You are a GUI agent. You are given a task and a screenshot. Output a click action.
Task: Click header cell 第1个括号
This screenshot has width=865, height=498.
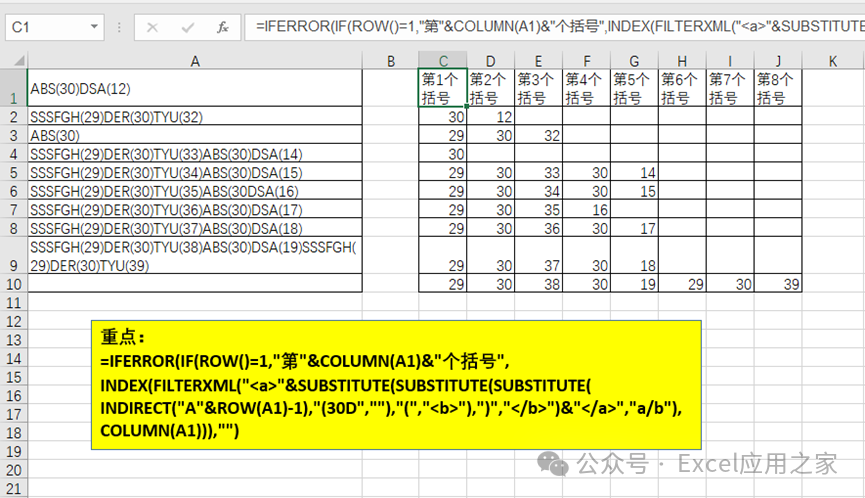coord(443,88)
